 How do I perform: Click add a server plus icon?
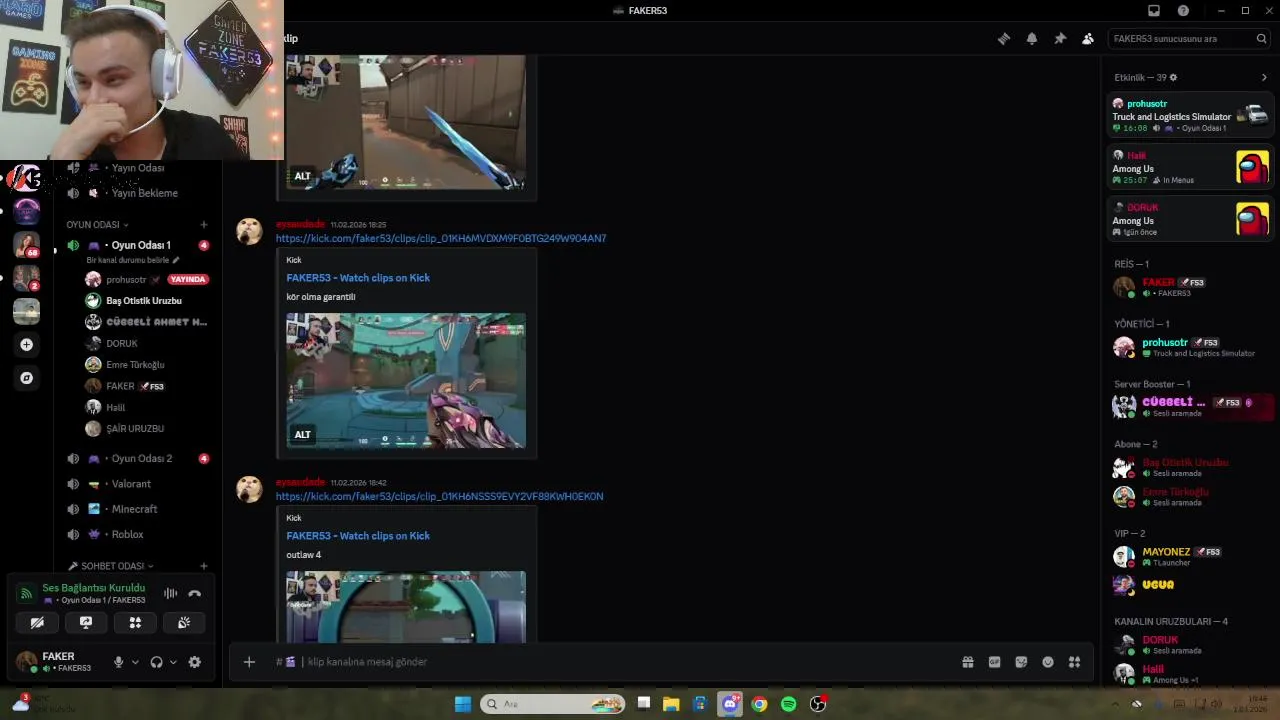click(x=27, y=345)
